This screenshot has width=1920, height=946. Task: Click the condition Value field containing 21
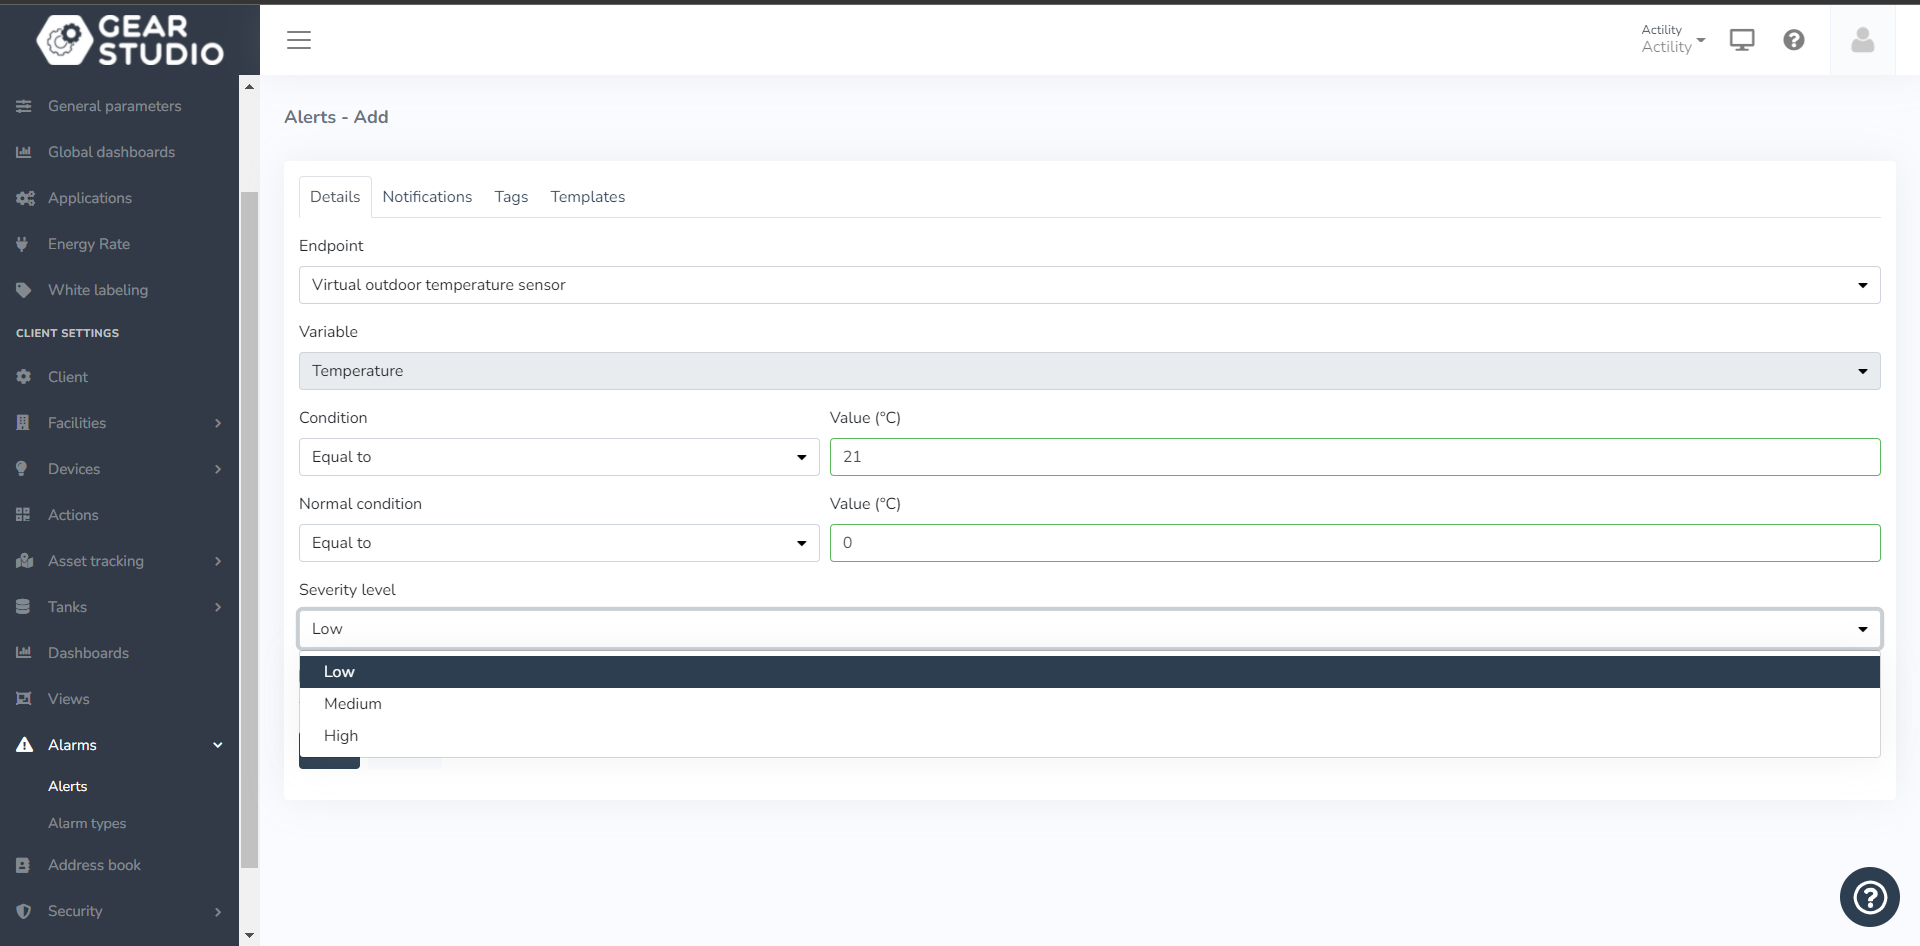pyautogui.click(x=1354, y=457)
